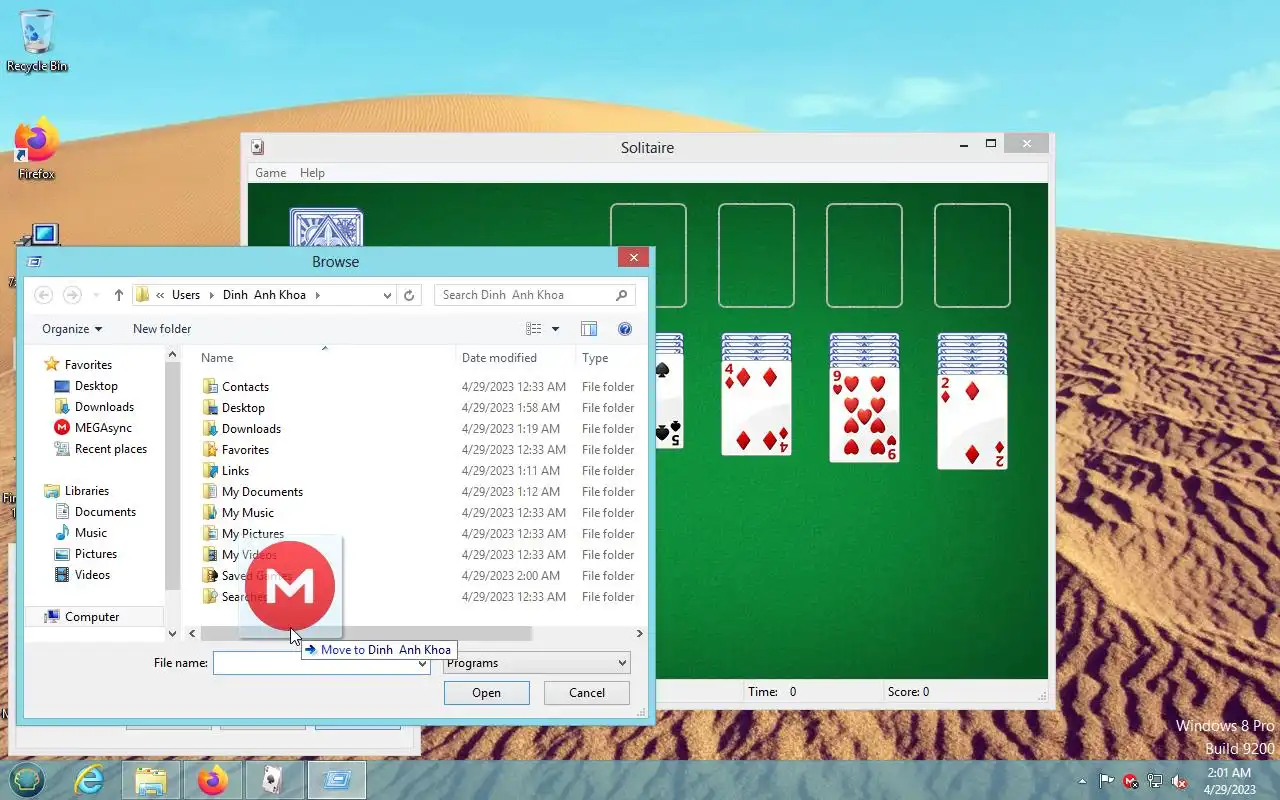
Task: Expand the address bar history dropdown
Action: tap(388, 295)
